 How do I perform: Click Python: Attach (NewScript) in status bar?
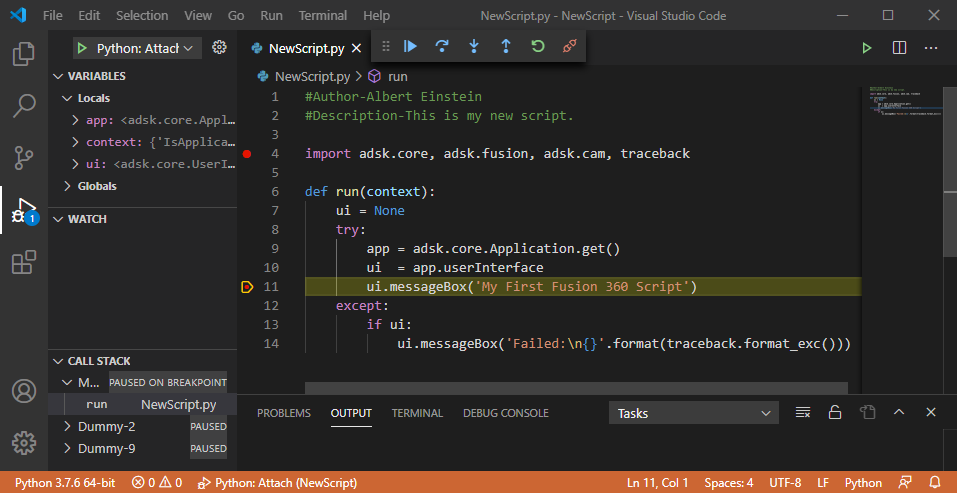[x=278, y=483]
